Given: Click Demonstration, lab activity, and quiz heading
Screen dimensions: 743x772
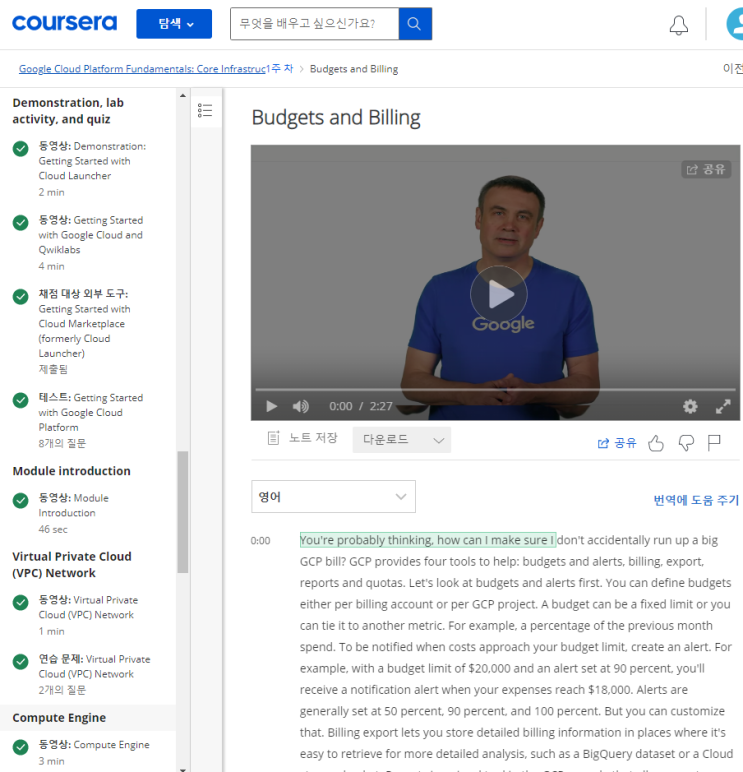Looking at the screenshot, I should (68, 111).
